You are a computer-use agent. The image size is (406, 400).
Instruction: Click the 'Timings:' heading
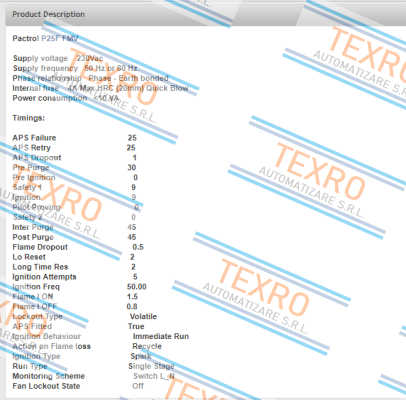point(28,118)
